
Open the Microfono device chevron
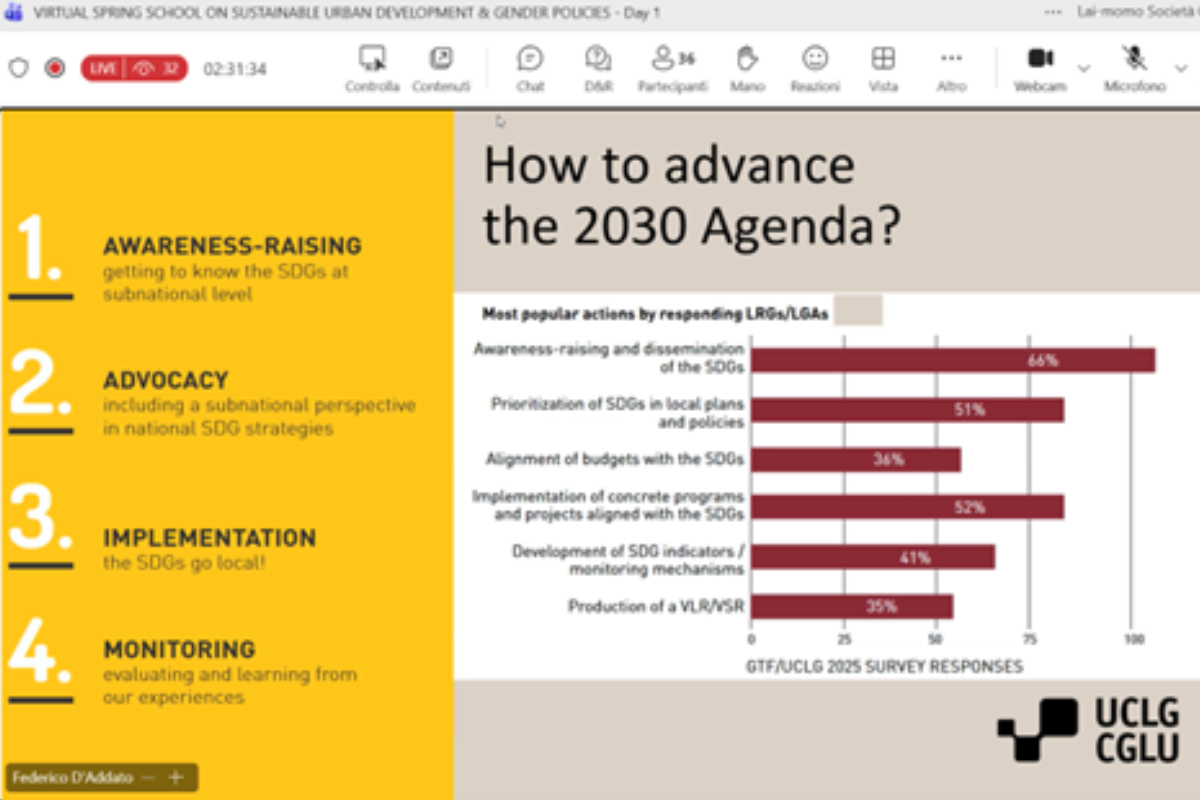1179,68
